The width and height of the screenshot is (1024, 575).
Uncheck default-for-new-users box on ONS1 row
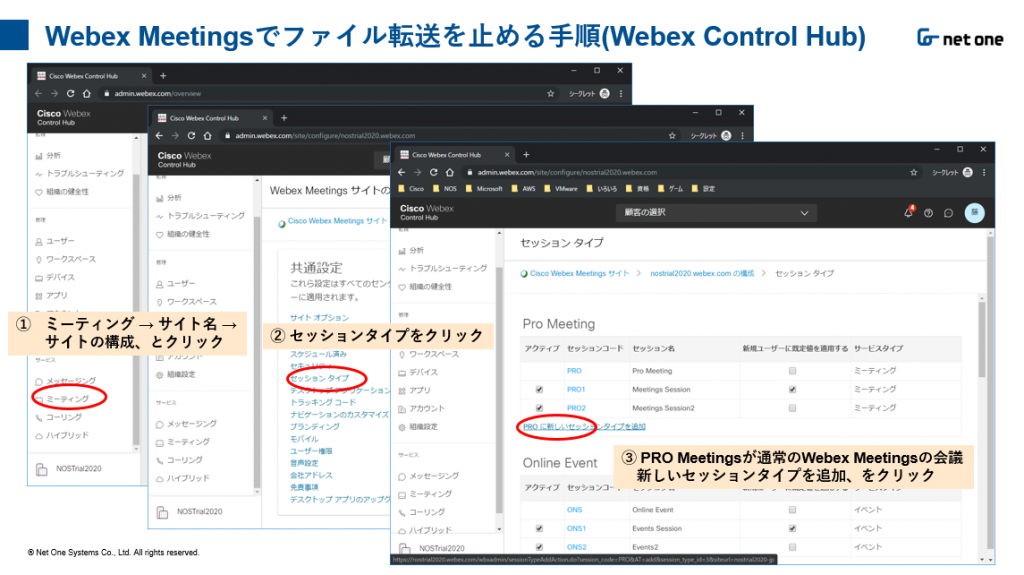[792, 529]
